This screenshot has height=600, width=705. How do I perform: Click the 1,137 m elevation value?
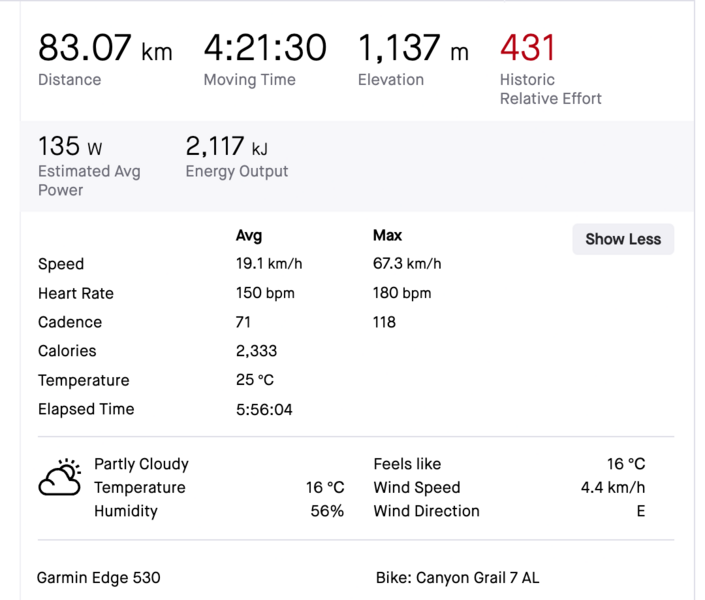click(412, 47)
